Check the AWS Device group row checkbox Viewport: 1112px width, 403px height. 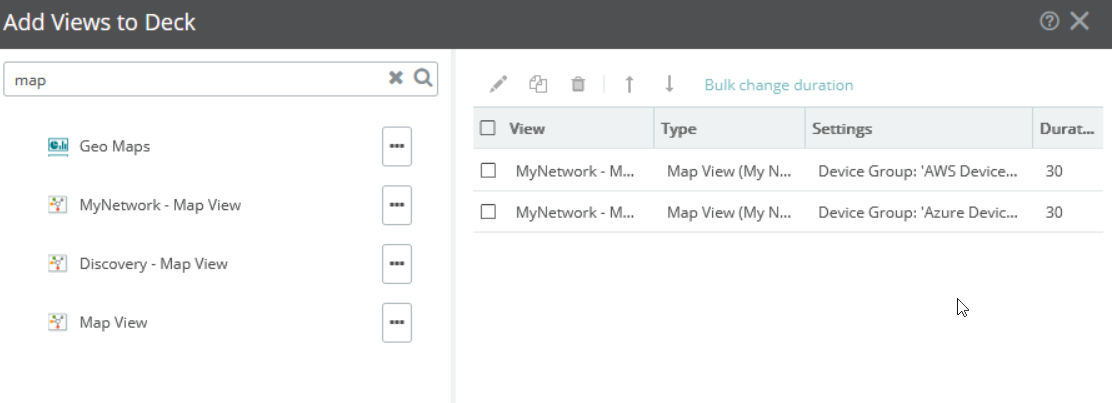point(487,170)
